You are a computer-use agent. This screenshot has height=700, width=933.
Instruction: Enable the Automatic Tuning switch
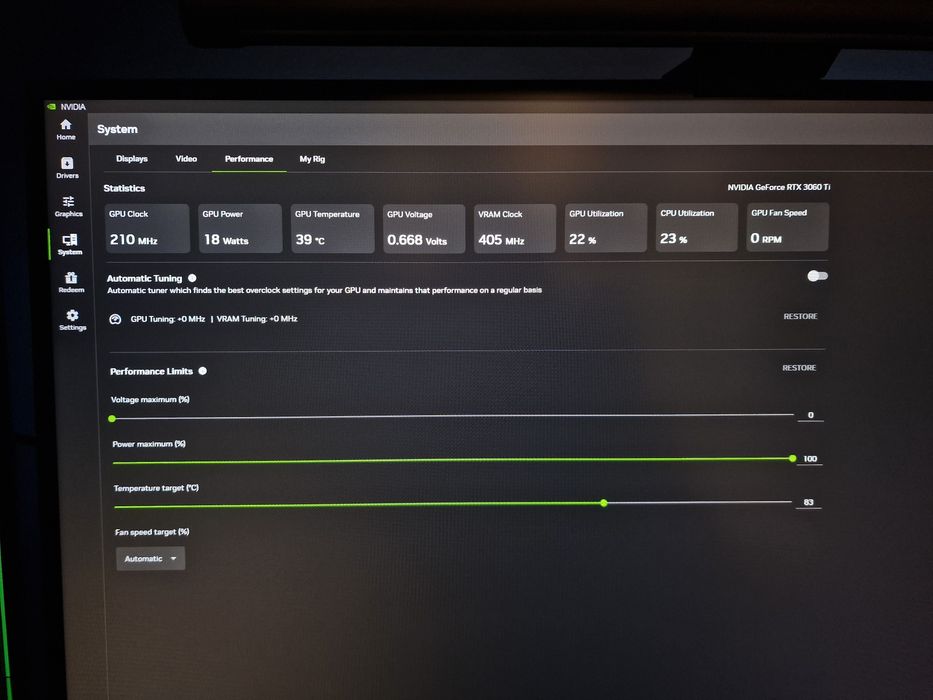click(817, 276)
